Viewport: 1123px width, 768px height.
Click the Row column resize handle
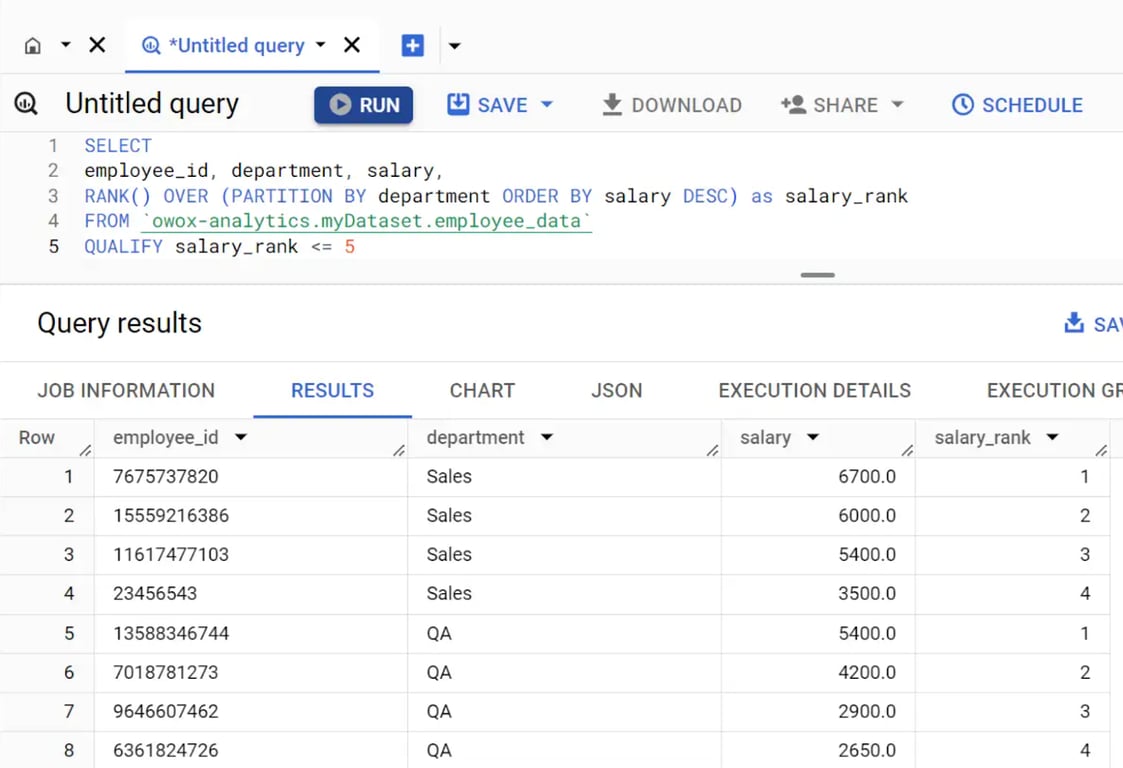tap(85, 450)
